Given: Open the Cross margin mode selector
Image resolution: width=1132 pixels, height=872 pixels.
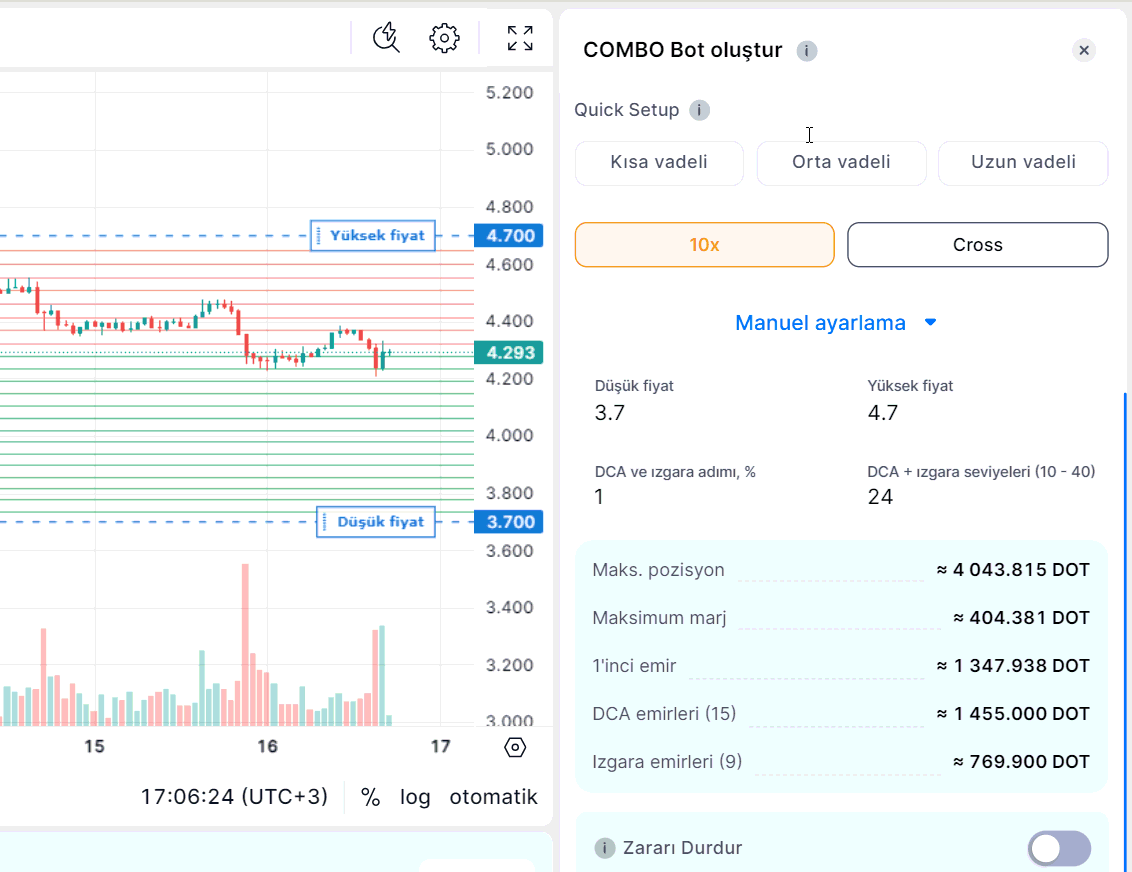Looking at the screenshot, I should 977,245.
